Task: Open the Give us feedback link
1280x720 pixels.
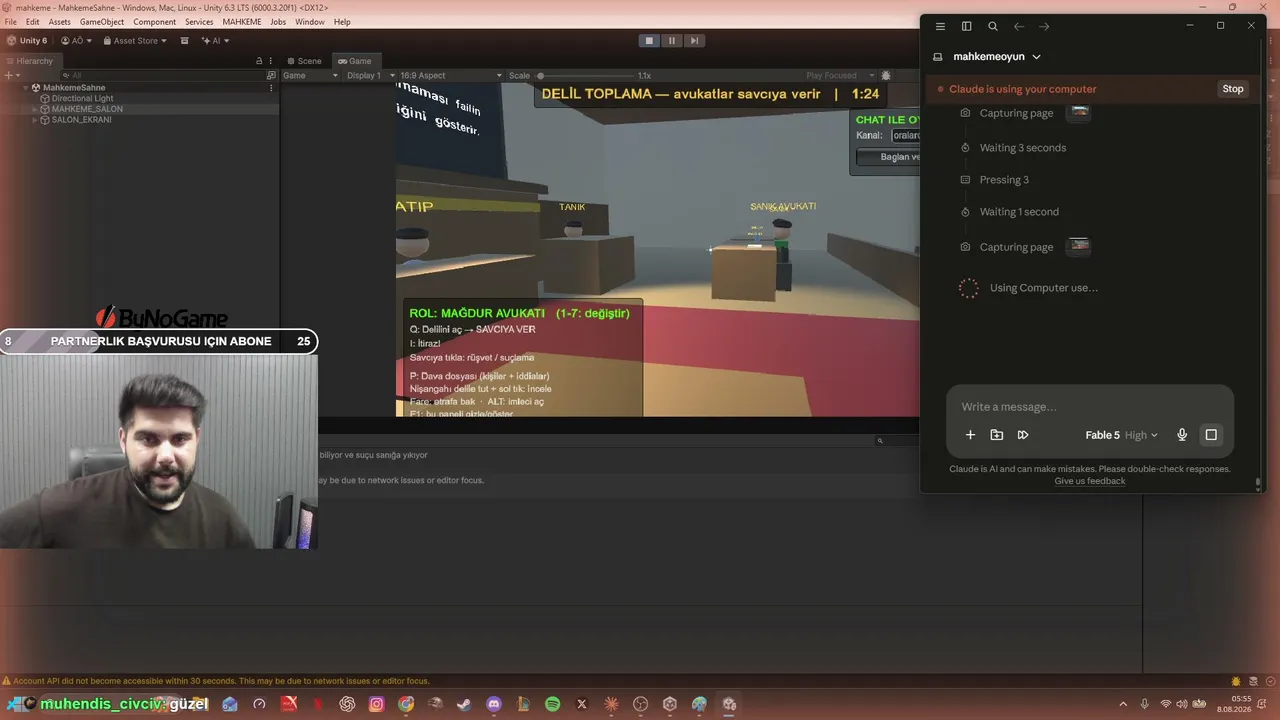Action: click(1090, 481)
